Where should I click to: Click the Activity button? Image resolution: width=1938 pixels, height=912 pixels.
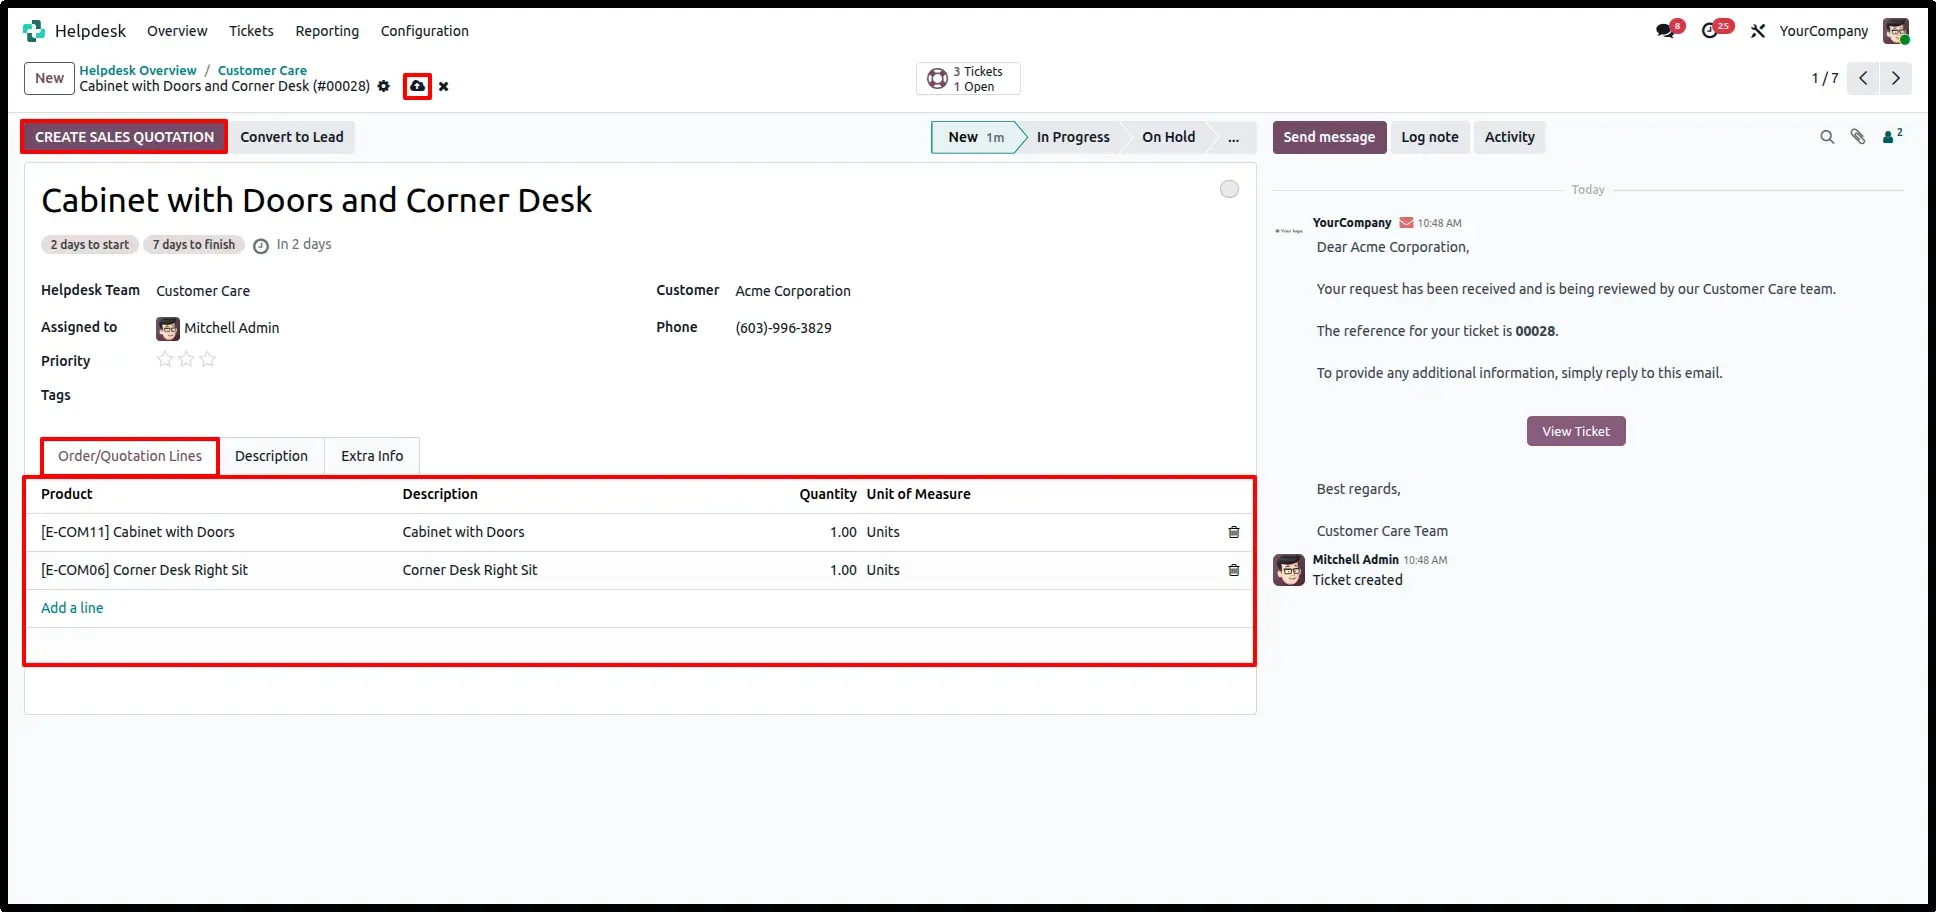click(1509, 137)
